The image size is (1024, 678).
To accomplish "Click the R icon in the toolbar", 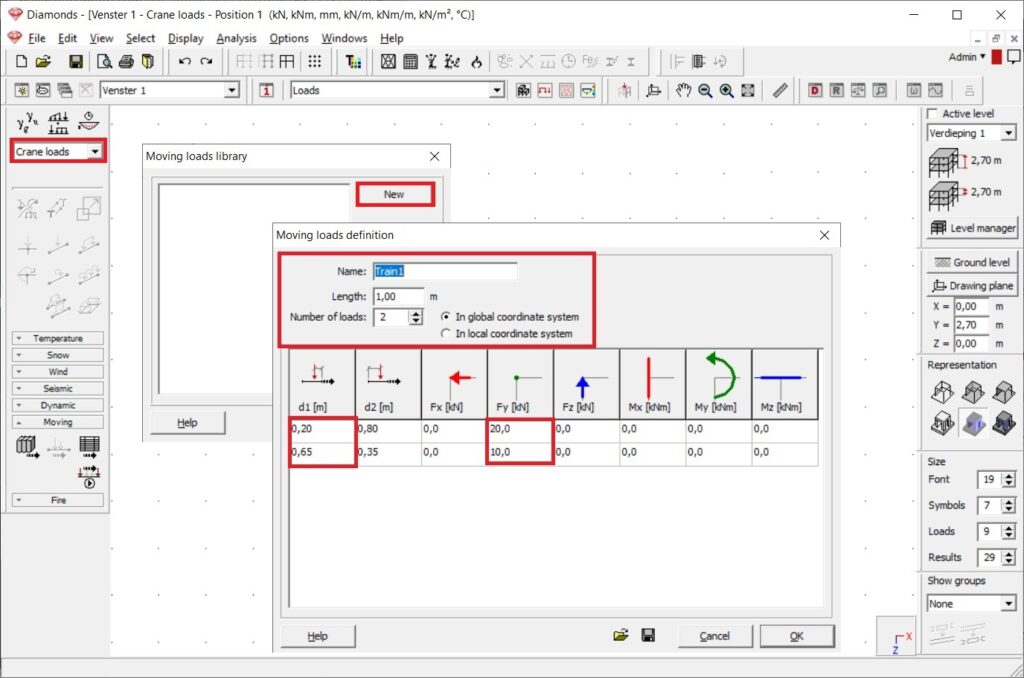I will [x=837, y=90].
